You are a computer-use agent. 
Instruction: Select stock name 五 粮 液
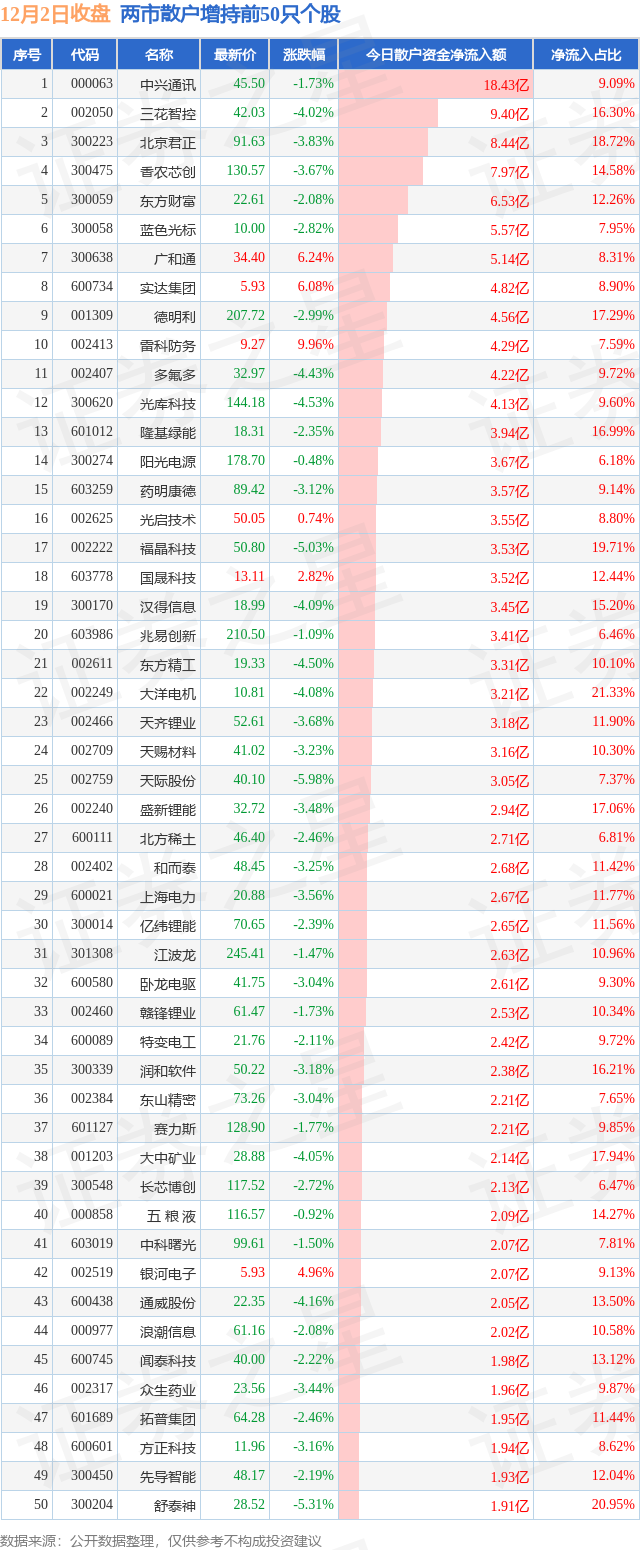tap(171, 1215)
